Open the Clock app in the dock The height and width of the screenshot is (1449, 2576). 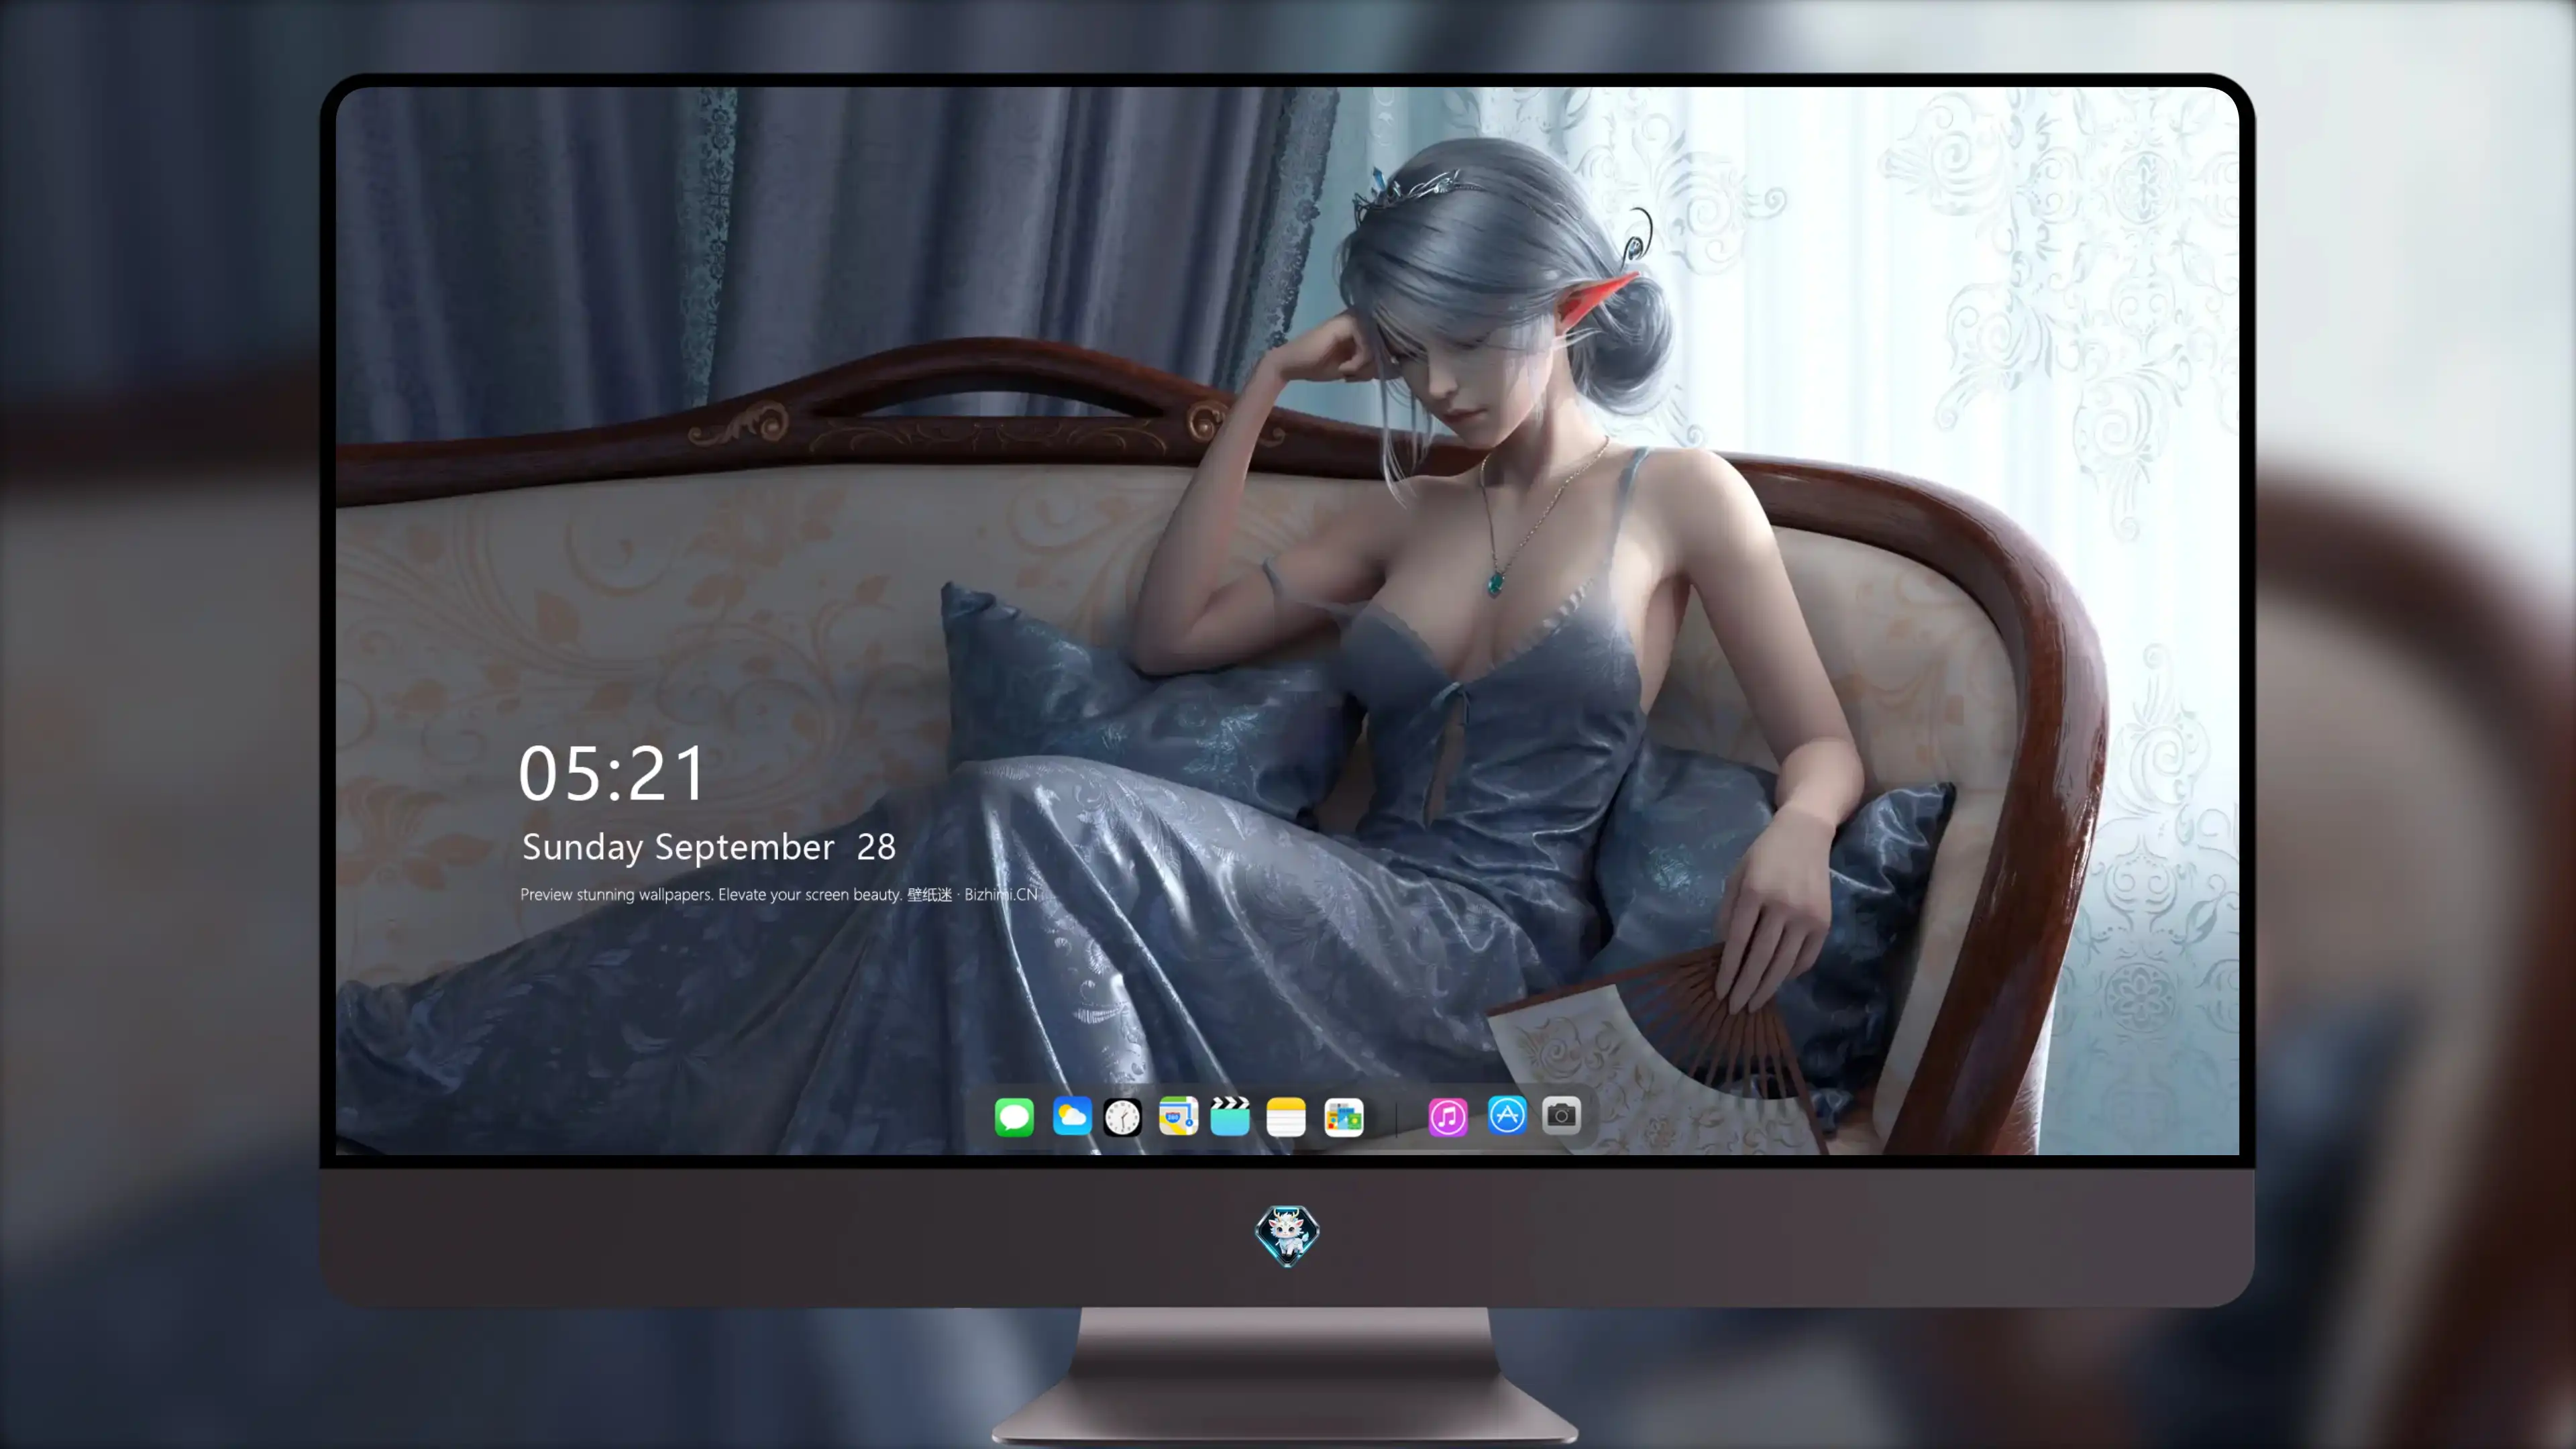point(1122,1116)
